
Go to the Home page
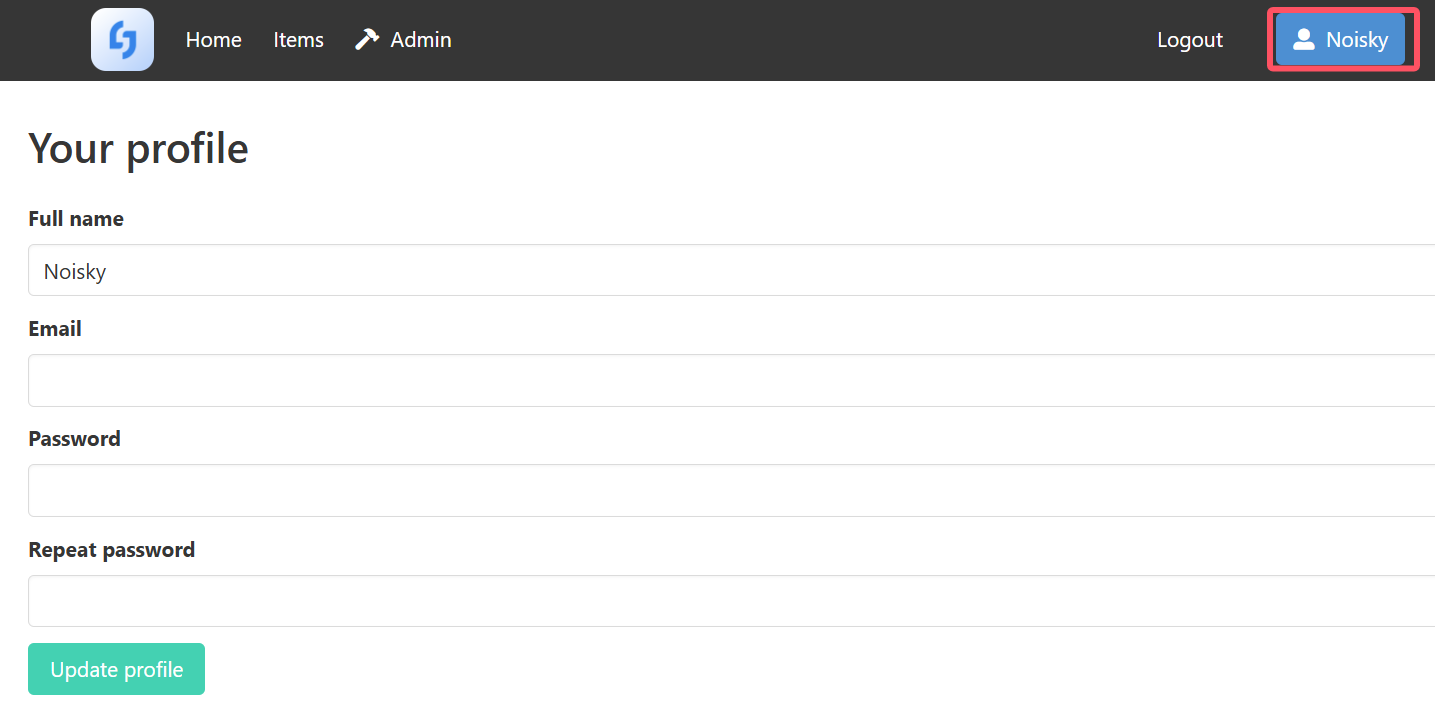pyautogui.click(x=214, y=40)
